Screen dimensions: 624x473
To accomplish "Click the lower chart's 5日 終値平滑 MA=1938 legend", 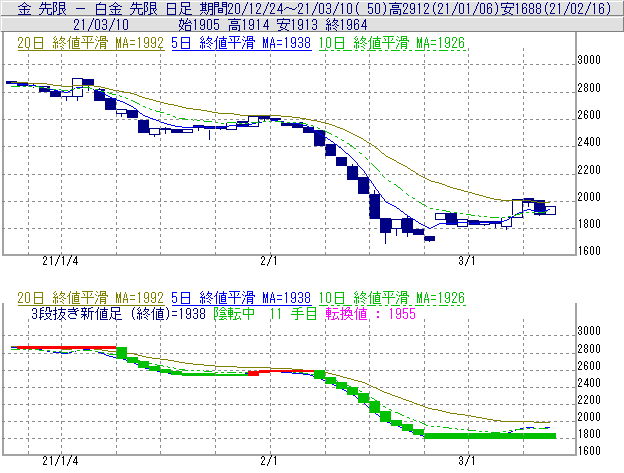I will (x=241, y=298).
